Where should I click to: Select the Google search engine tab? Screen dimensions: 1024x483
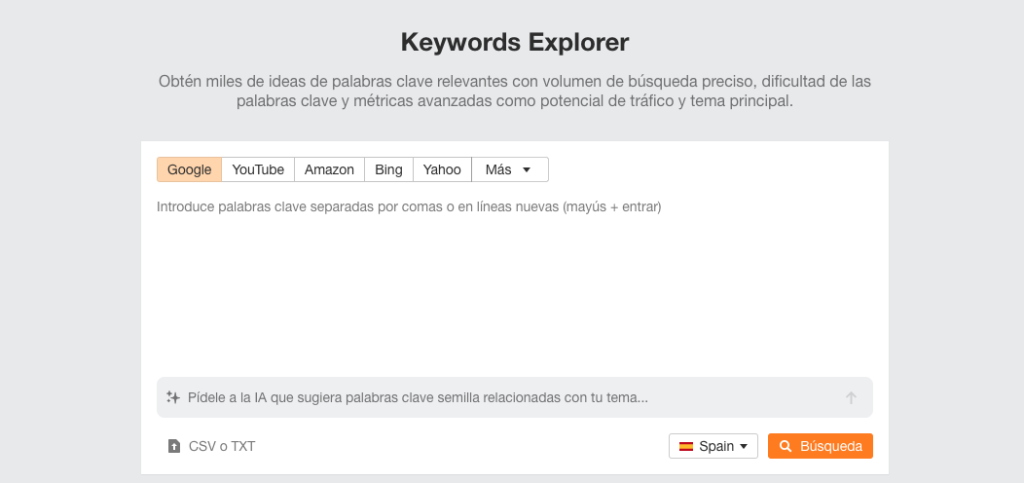point(189,170)
